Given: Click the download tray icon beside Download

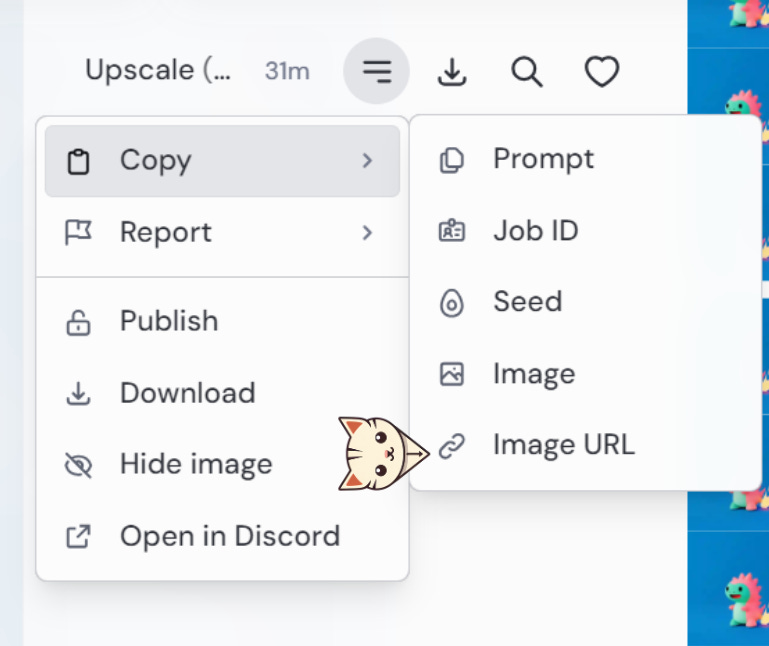Looking at the screenshot, I should (x=78, y=394).
